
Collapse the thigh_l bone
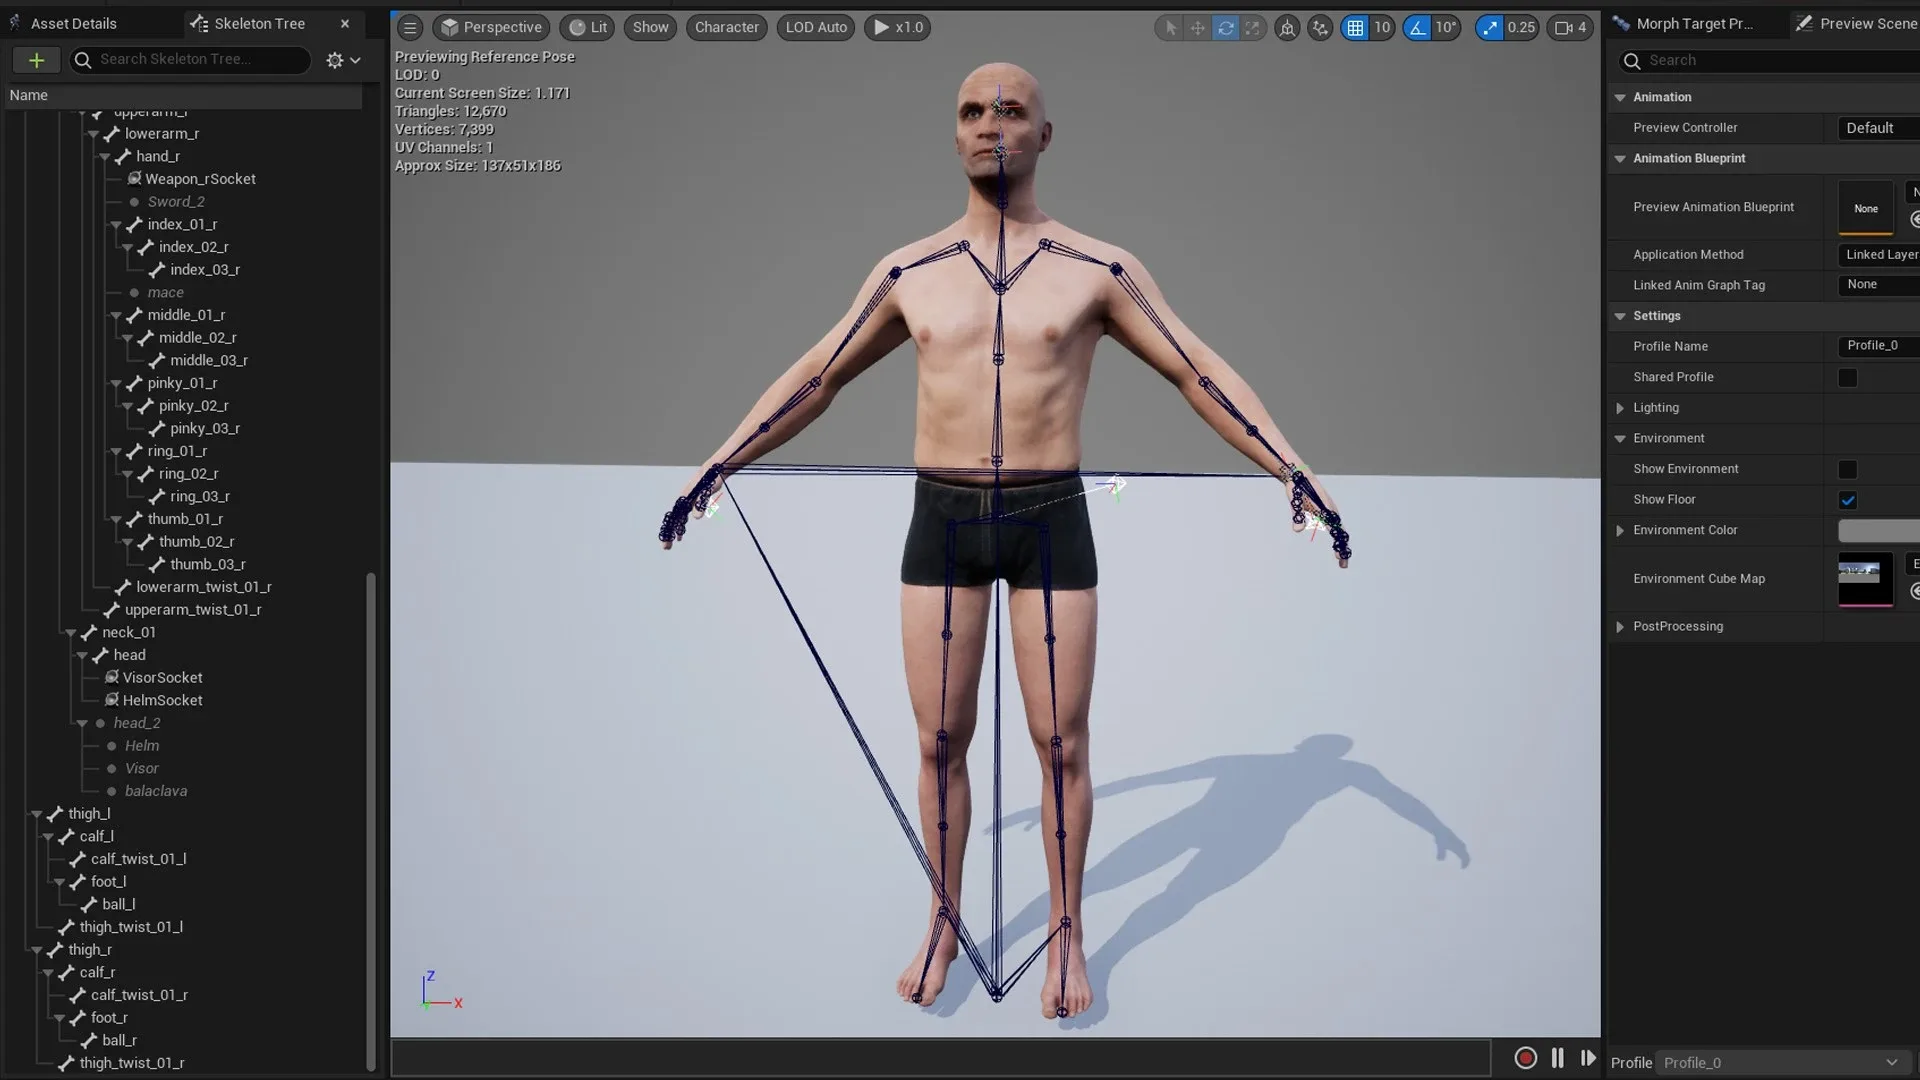click(36, 815)
